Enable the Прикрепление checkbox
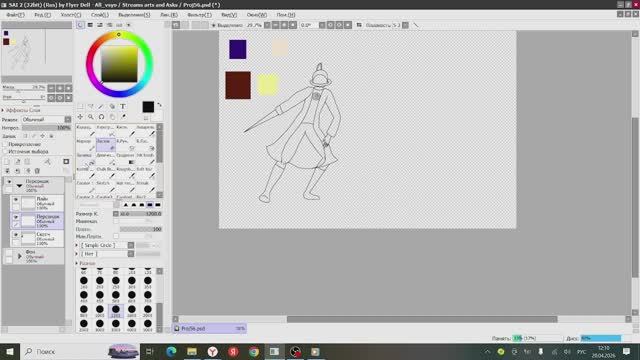Image resolution: width=640 pixels, height=360 pixels. click(5, 144)
